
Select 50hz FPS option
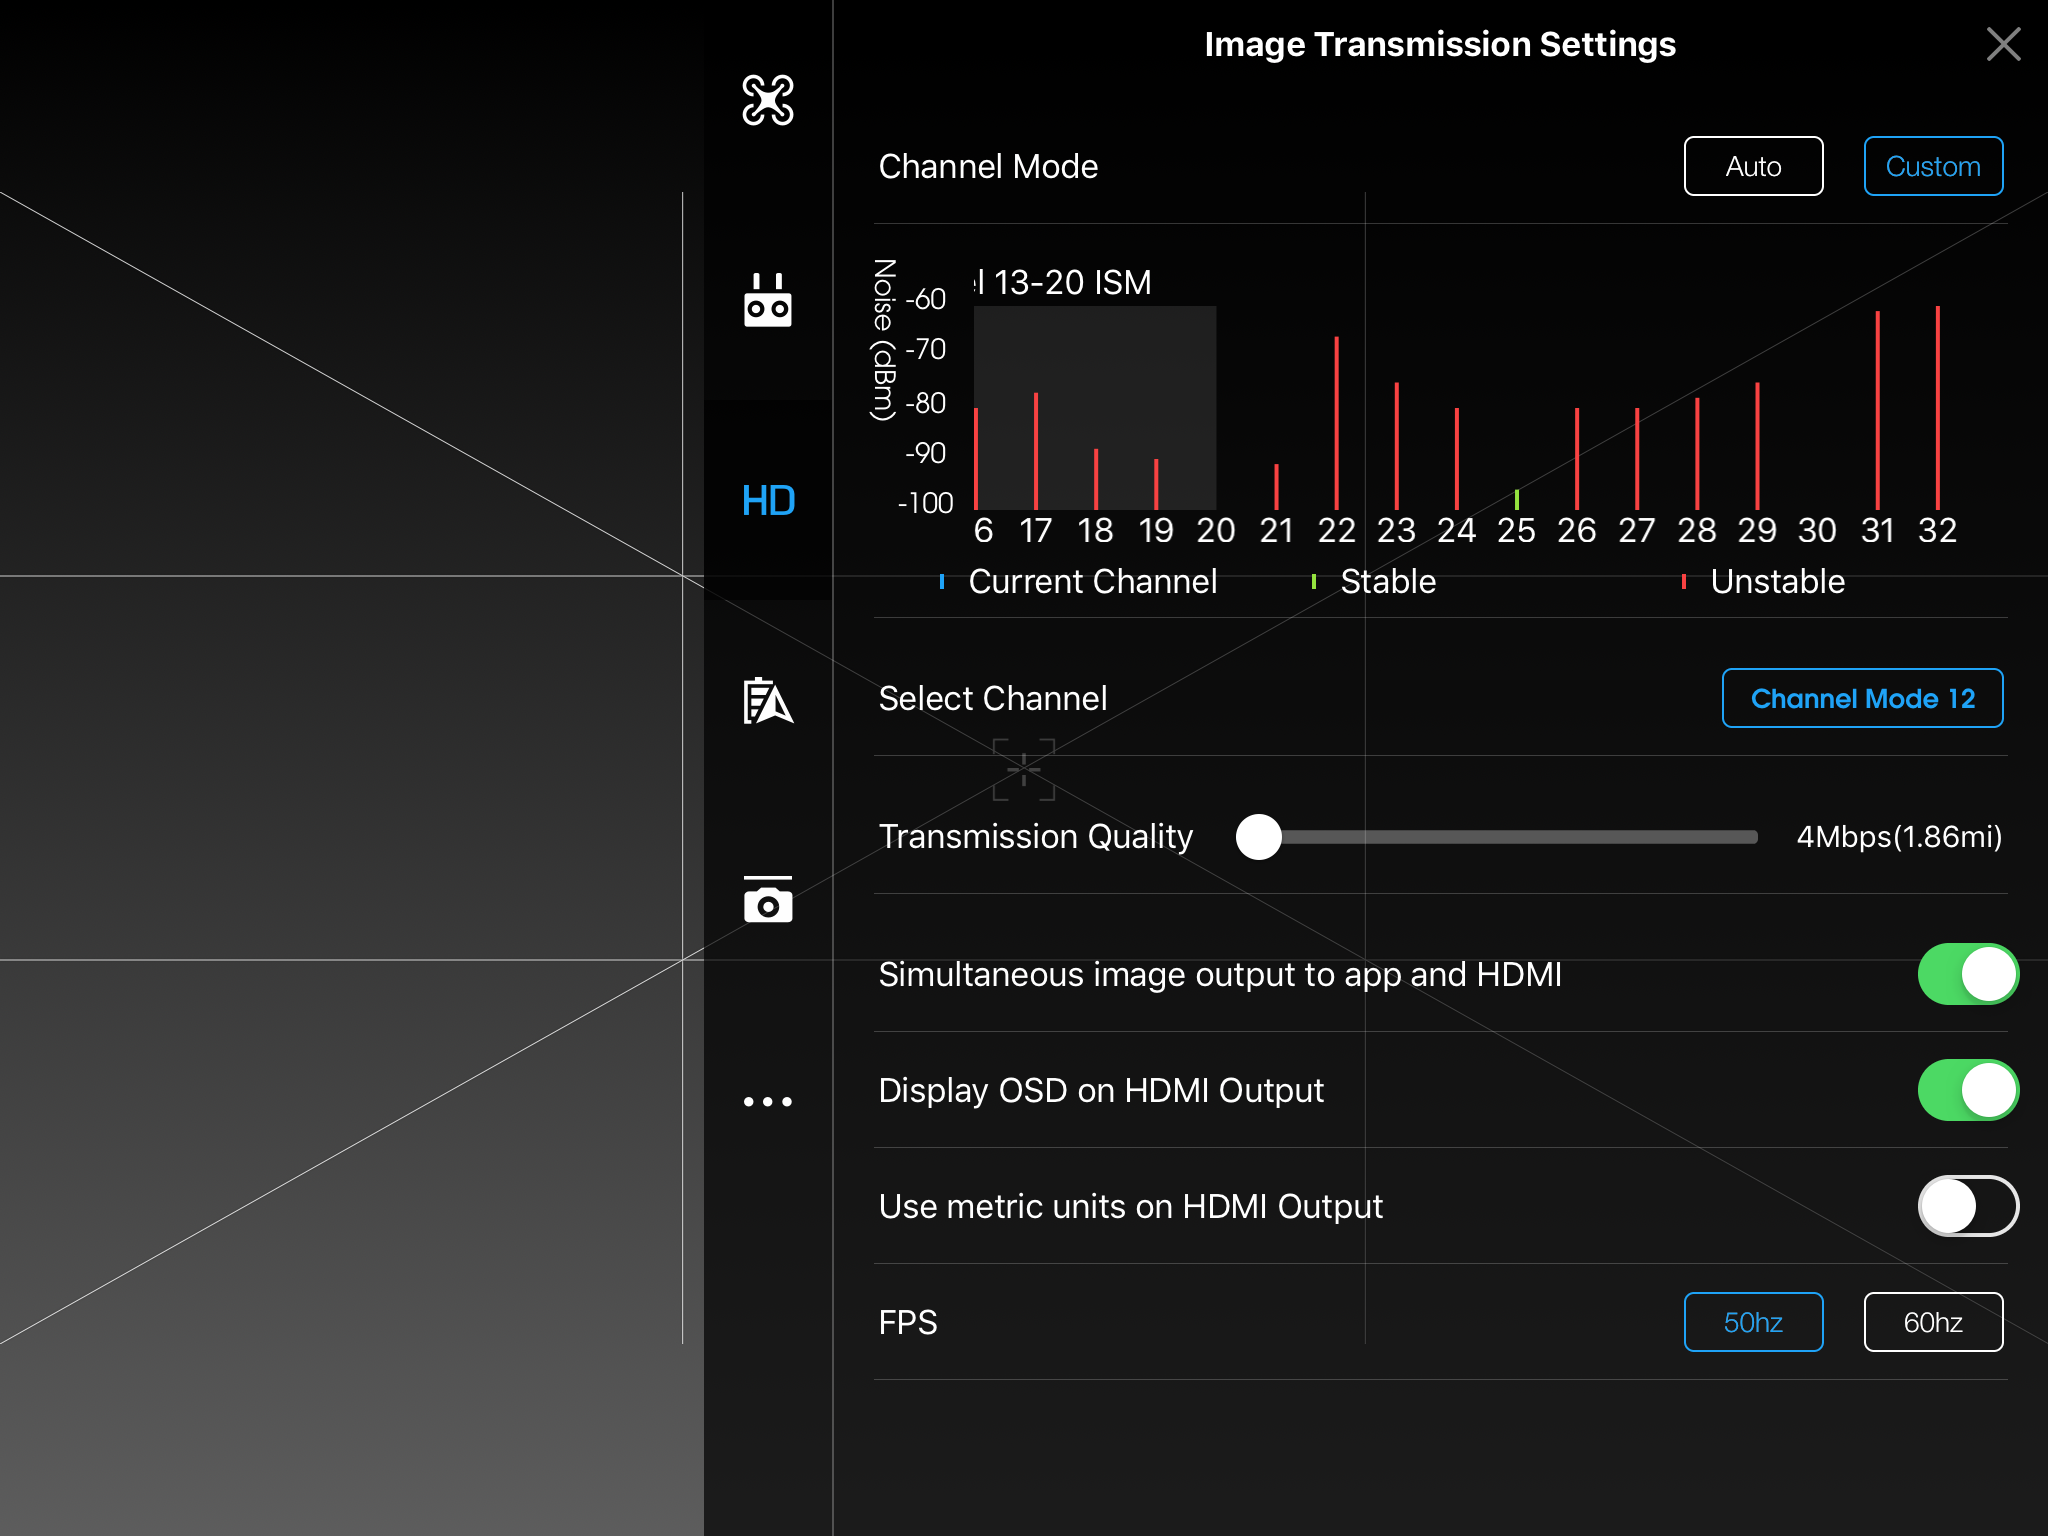[1753, 1322]
